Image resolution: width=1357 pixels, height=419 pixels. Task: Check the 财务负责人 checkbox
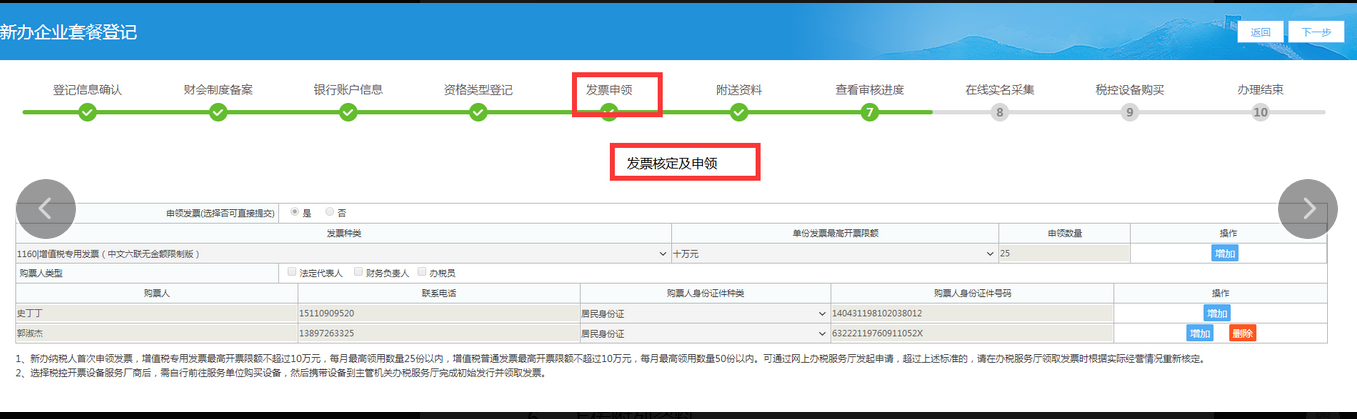(x=357, y=272)
